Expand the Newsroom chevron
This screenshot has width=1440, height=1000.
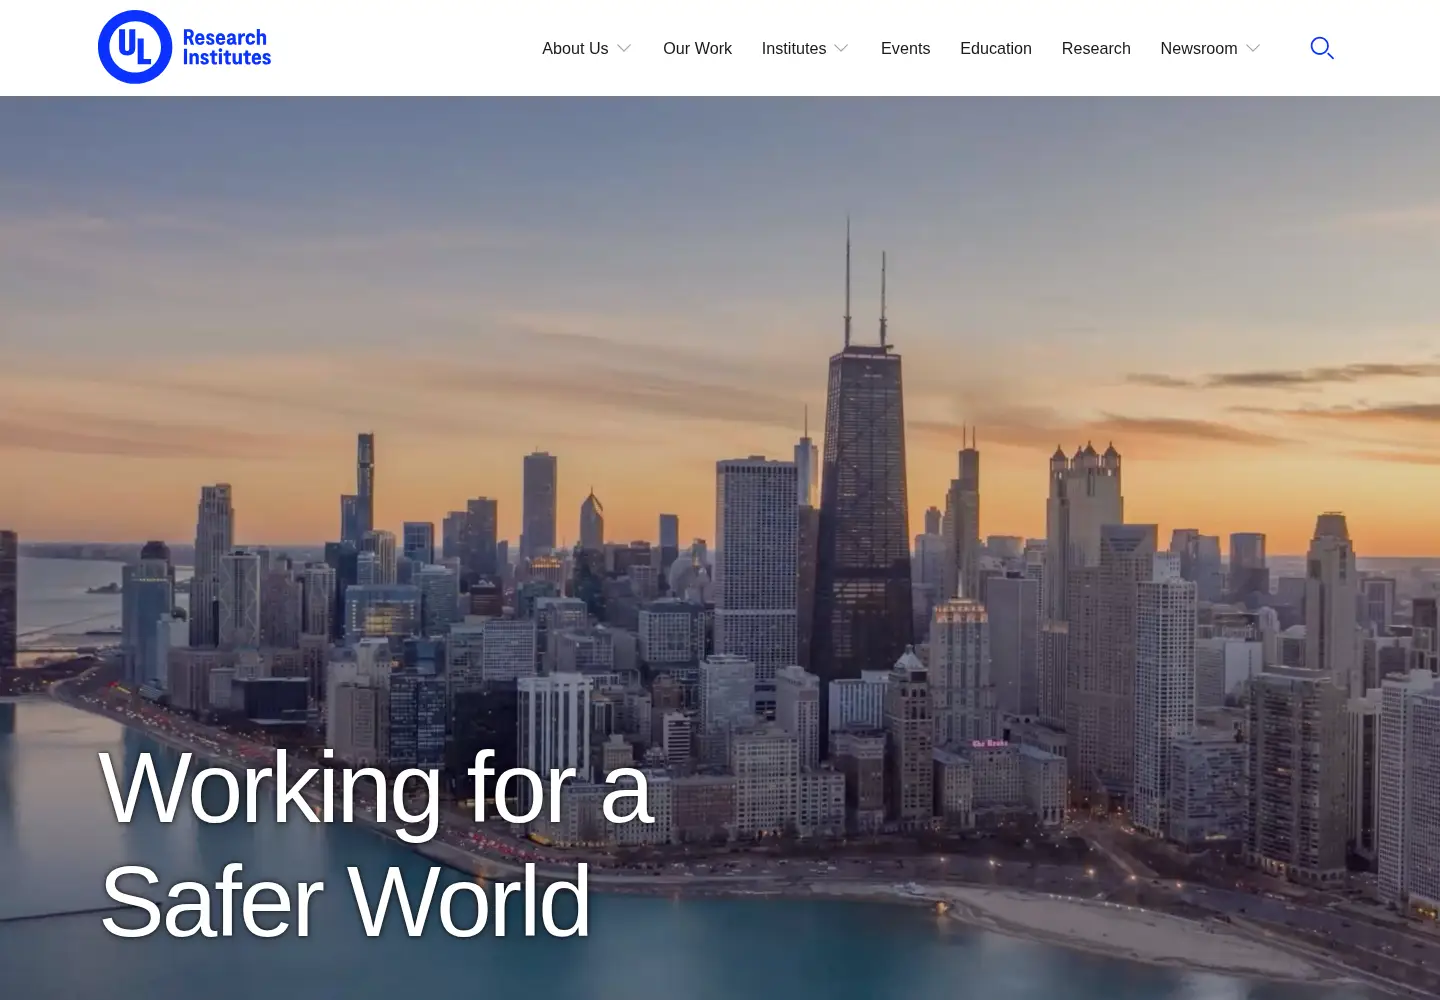point(1253,48)
